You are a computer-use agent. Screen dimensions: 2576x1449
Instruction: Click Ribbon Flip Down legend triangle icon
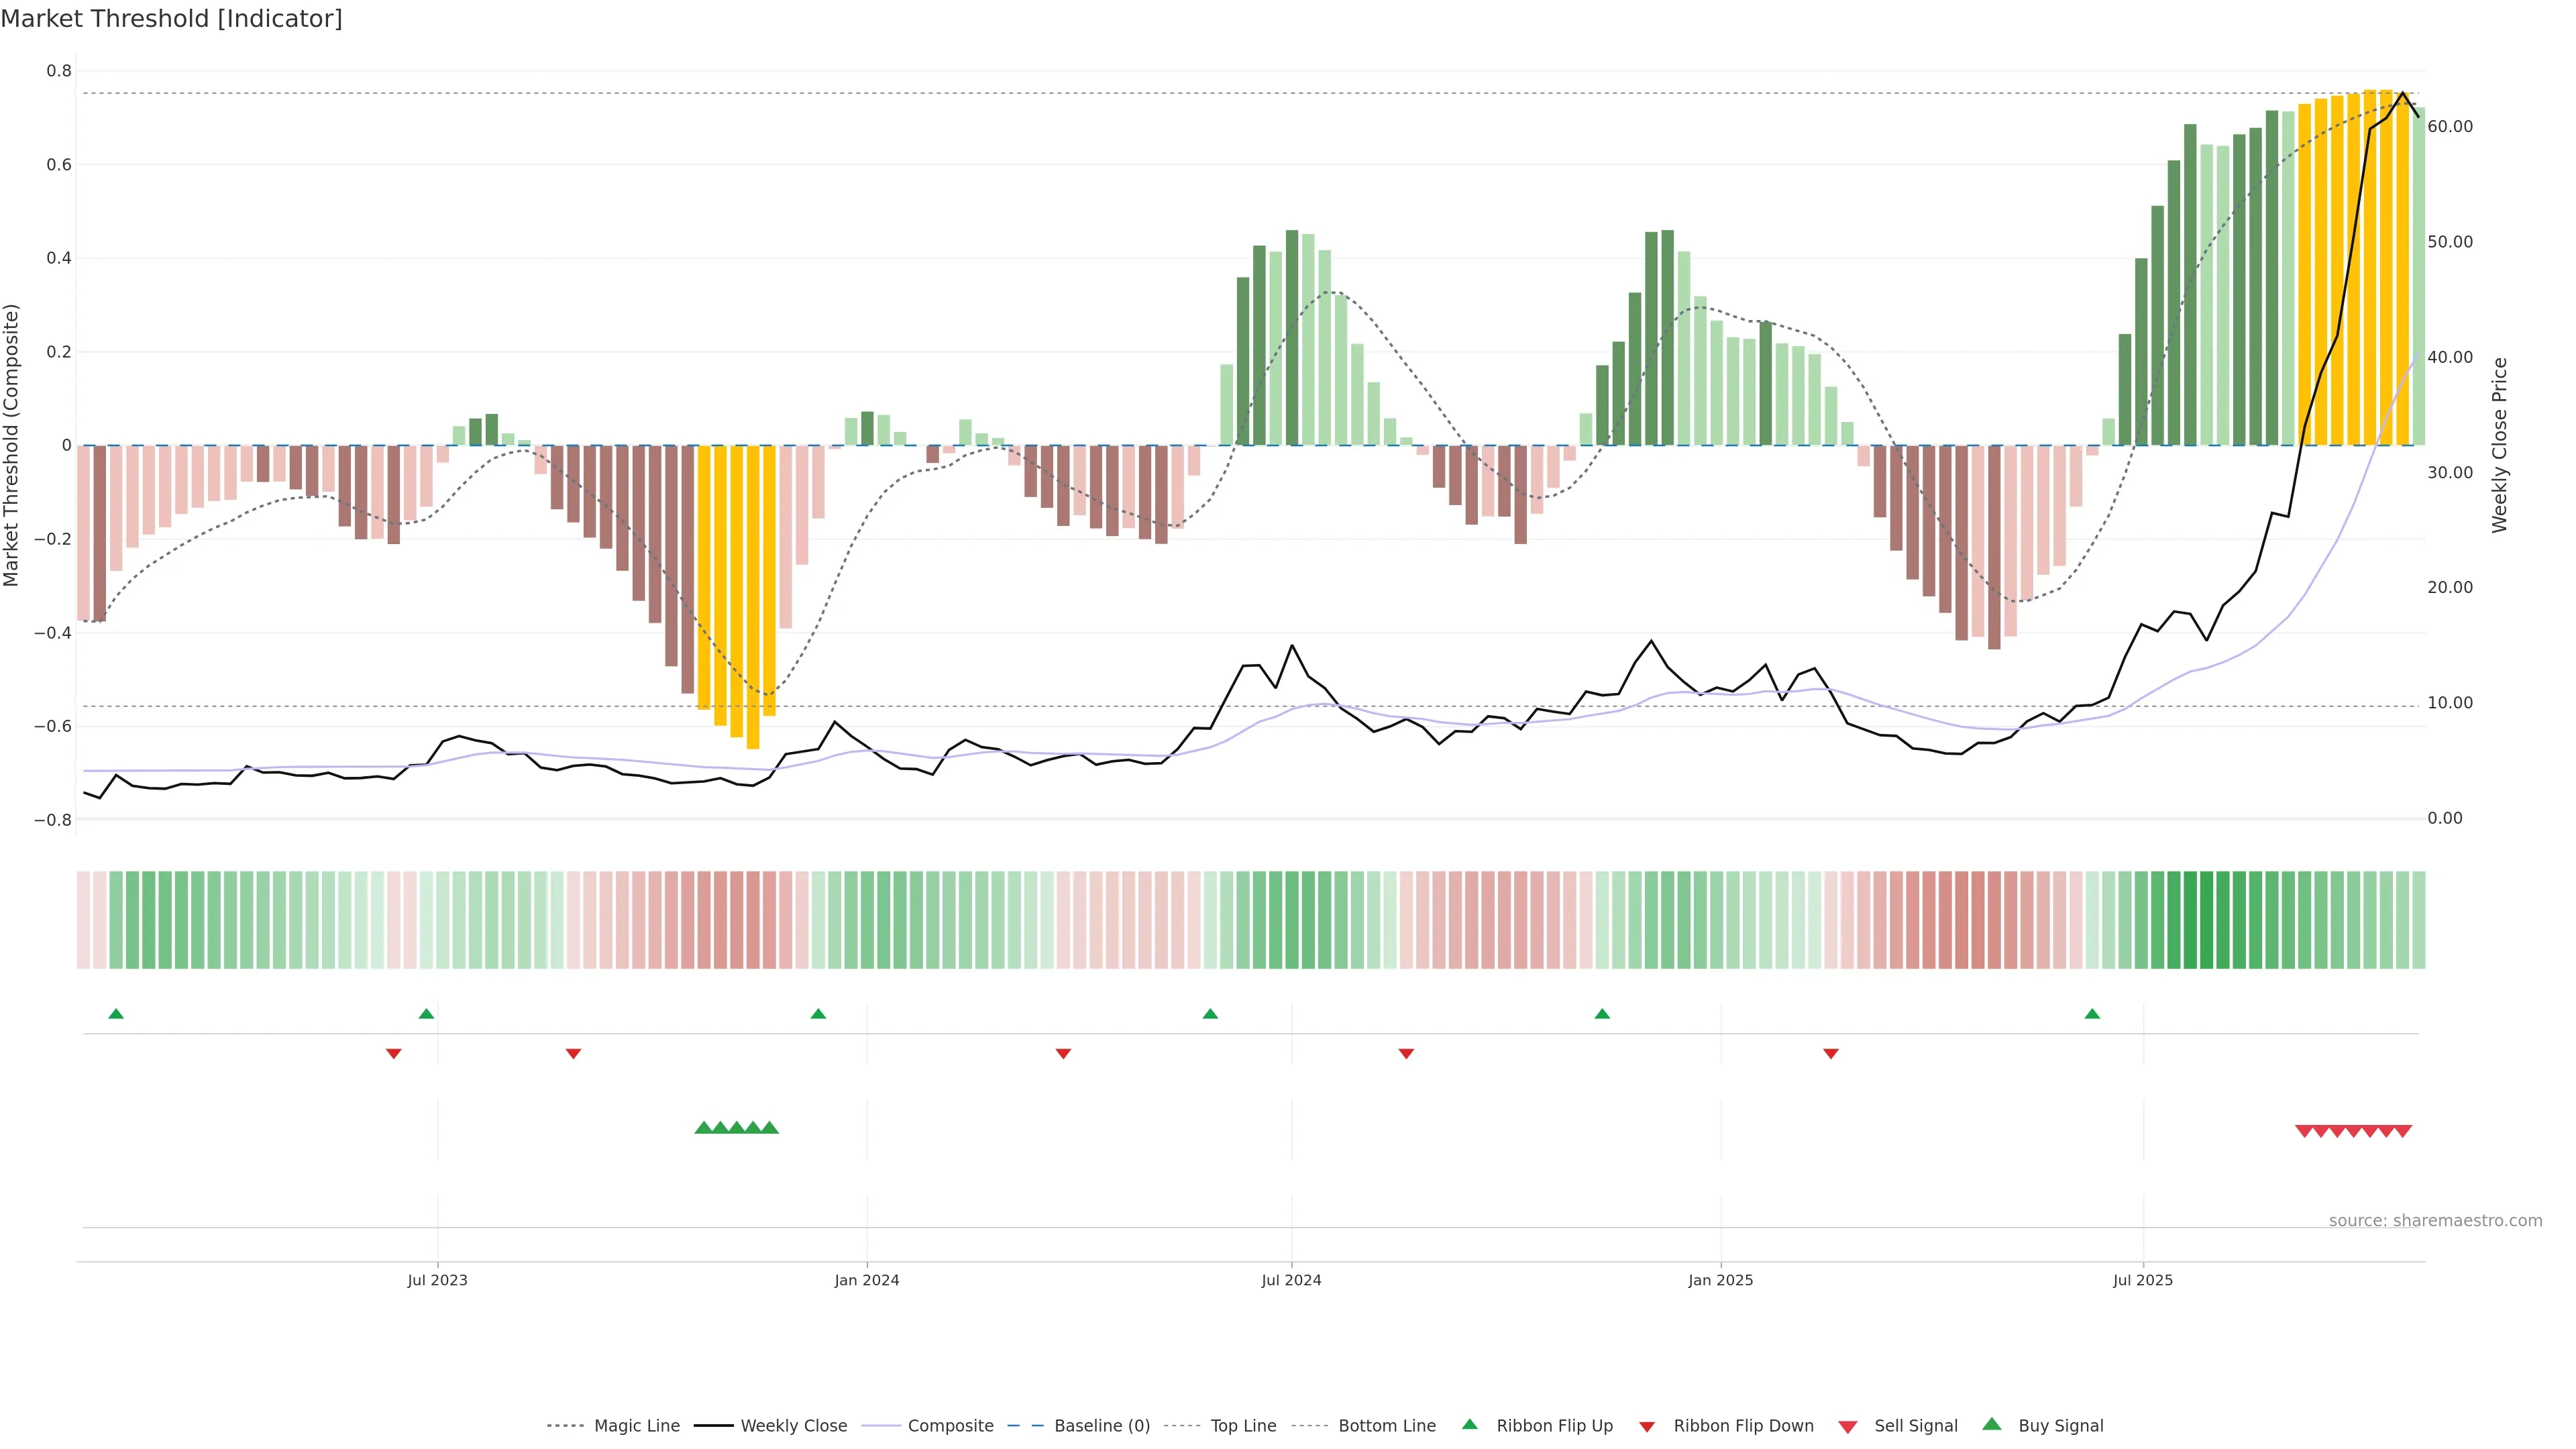1647,1427
